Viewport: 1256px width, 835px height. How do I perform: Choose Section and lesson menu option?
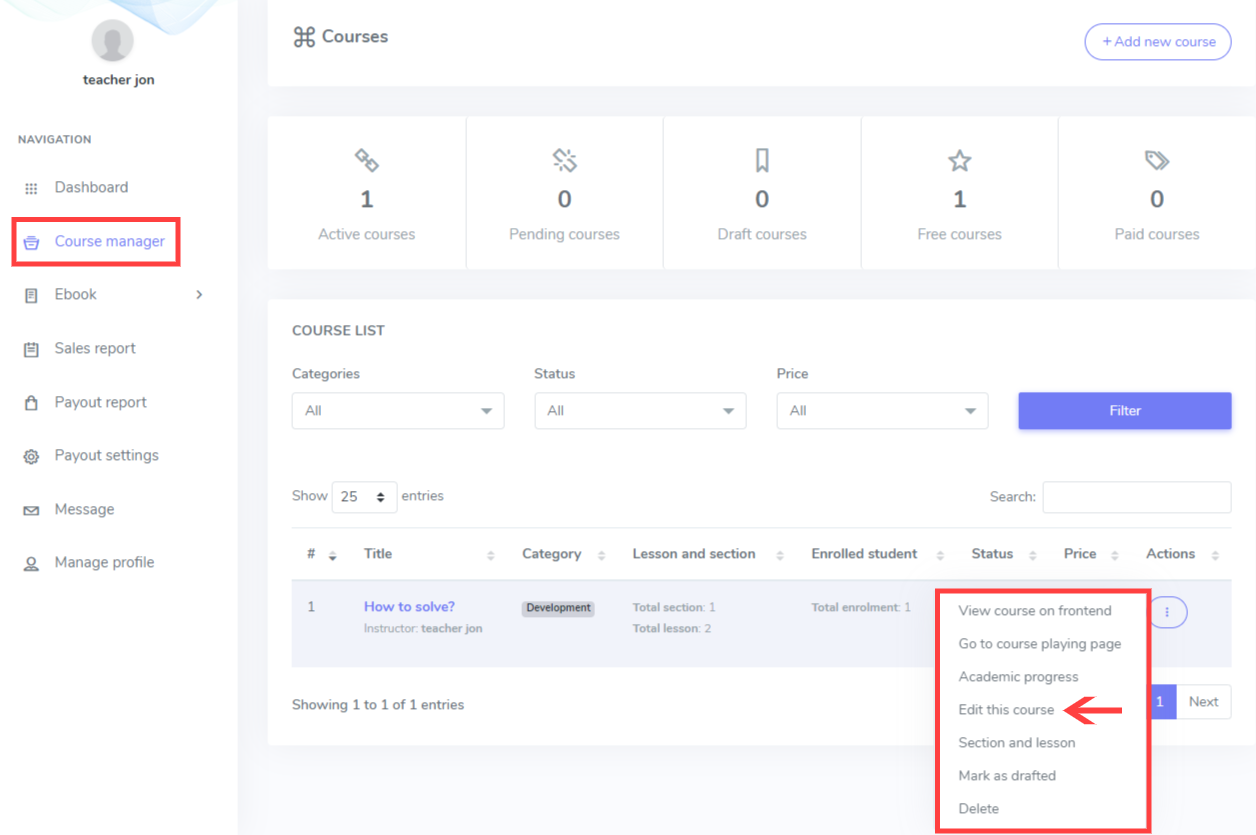tap(1016, 743)
